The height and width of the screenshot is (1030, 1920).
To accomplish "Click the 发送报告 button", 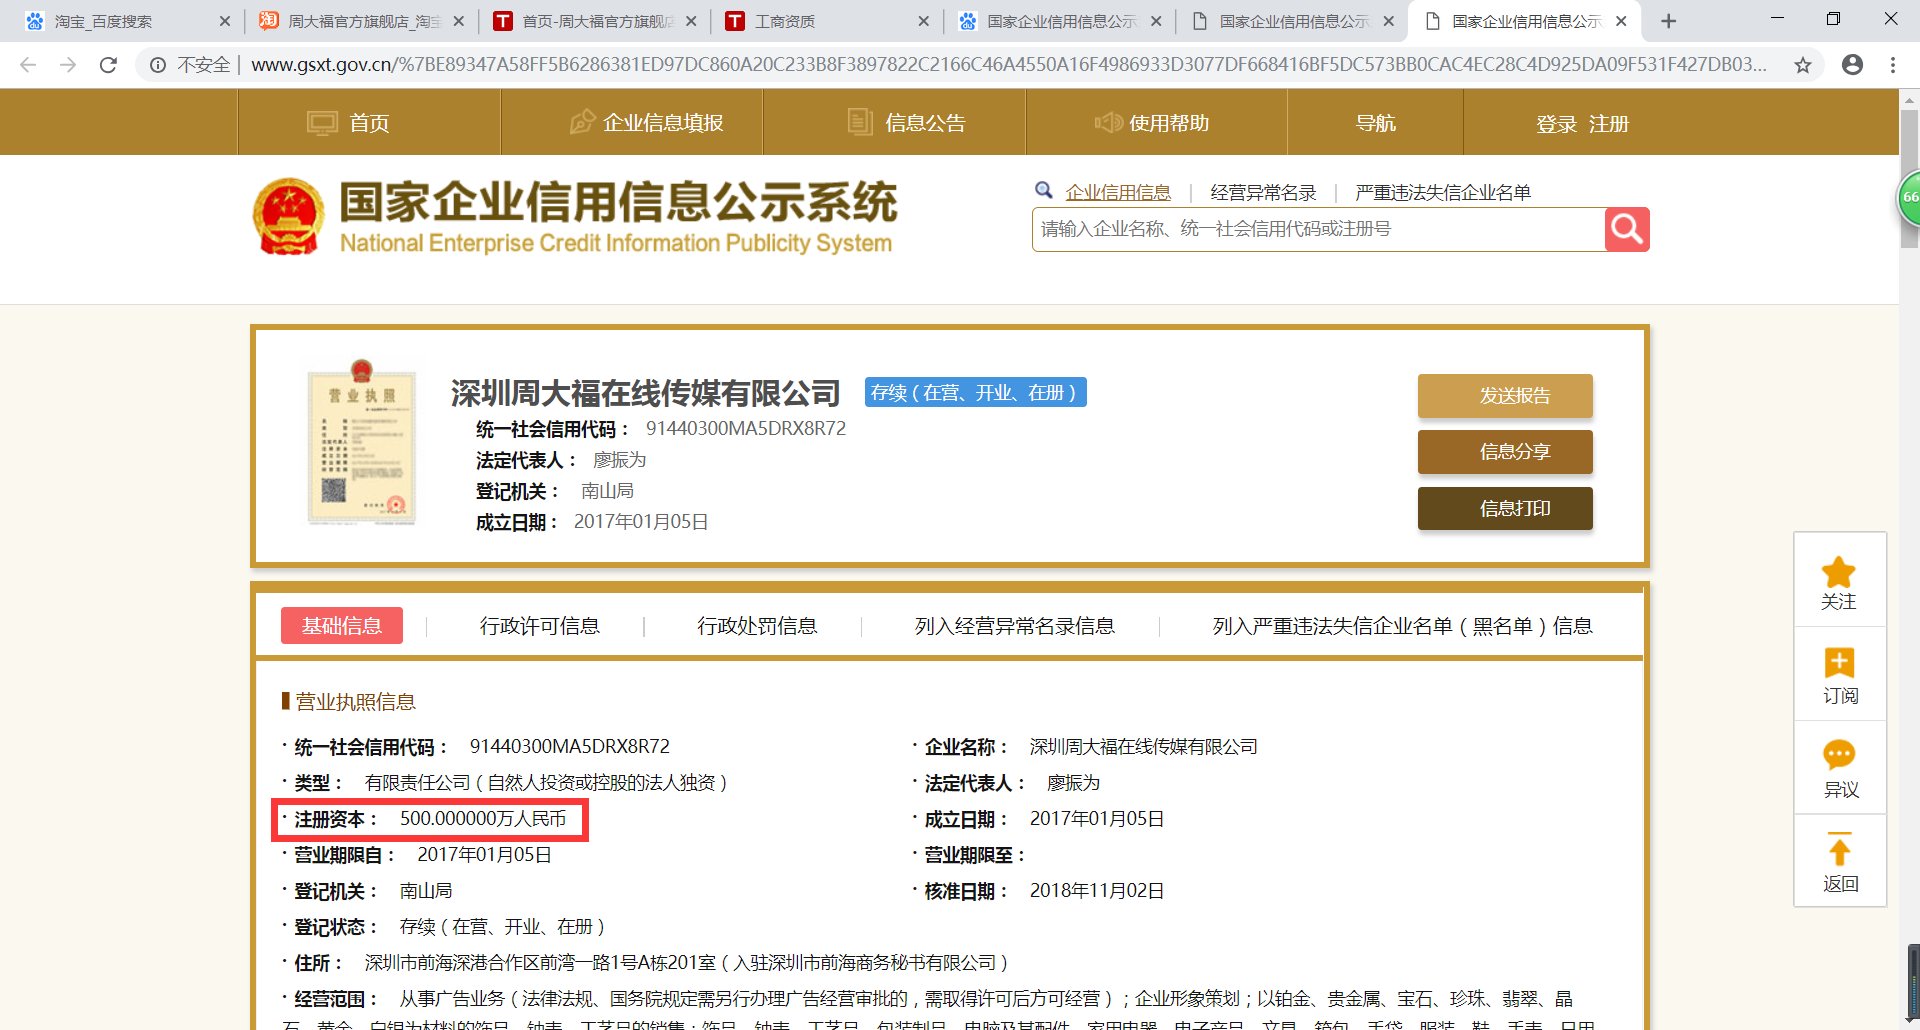I will click(1504, 395).
